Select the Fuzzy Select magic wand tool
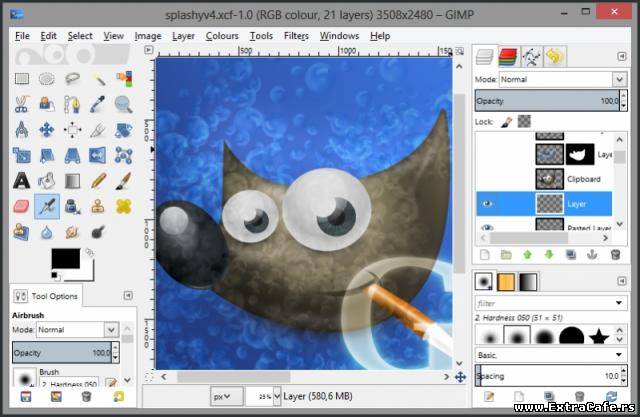This screenshot has width=640, height=417. point(99,78)
